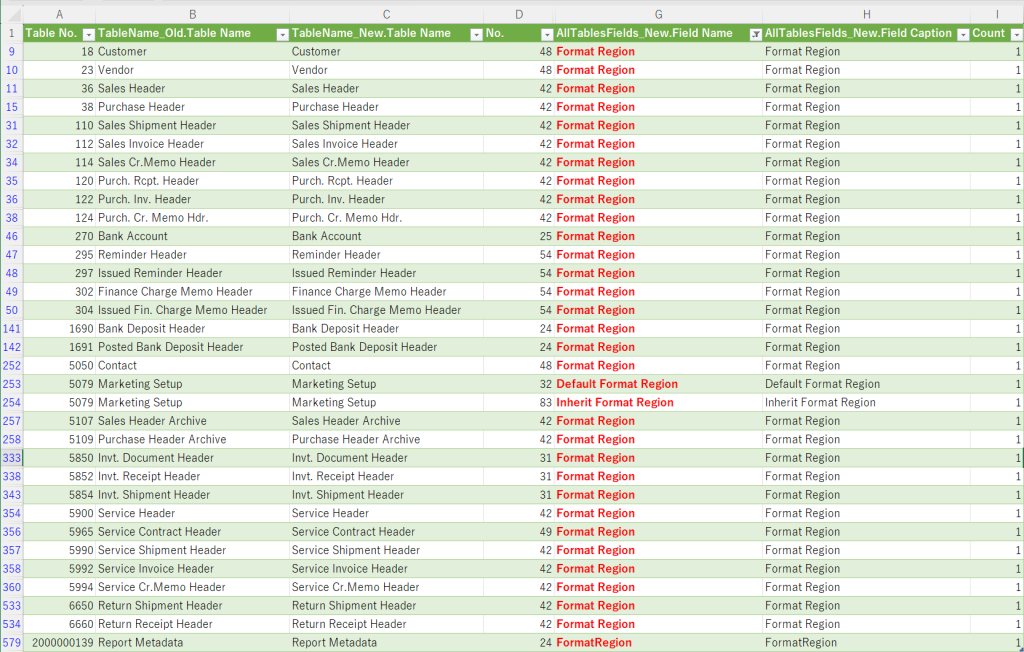Open the active filter on AllTablesFields_New.Field Name
This screenshot has width=1024, height=652.
756,35
